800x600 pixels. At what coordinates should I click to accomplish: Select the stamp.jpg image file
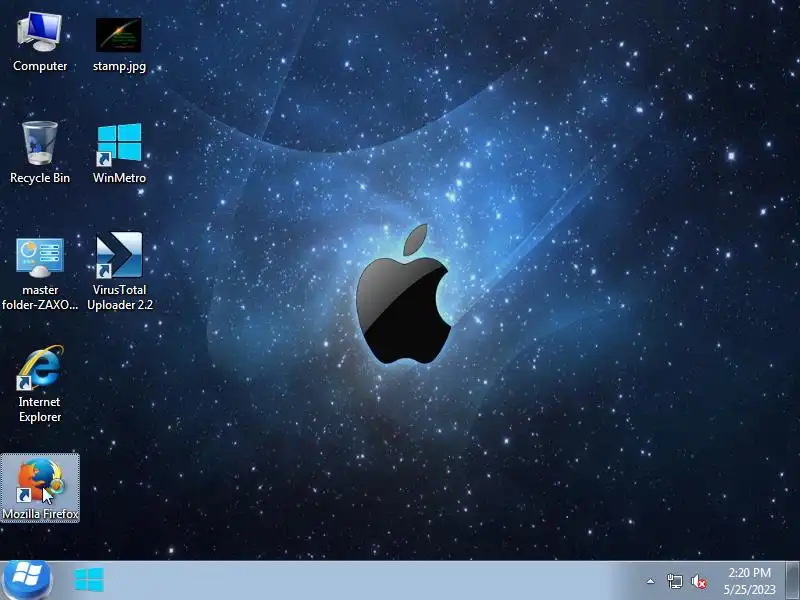(x=119, y=44)
